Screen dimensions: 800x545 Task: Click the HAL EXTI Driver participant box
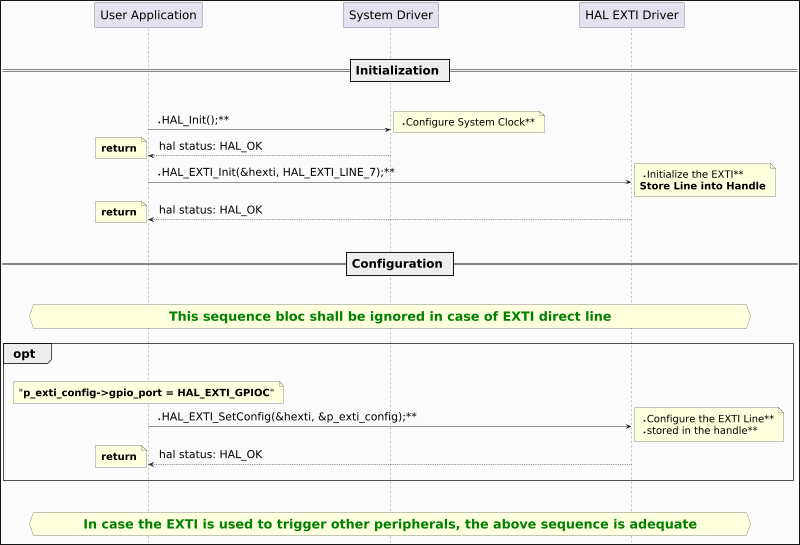click(631, 15)
